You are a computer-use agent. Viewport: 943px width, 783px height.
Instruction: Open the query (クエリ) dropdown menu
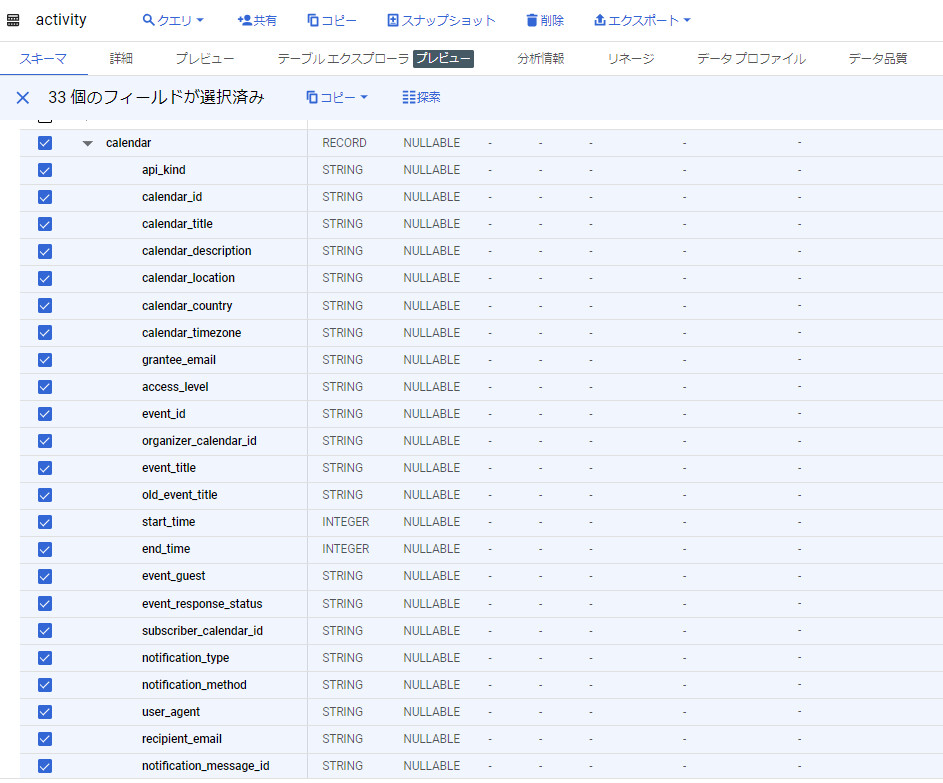[x=173, y=20]
